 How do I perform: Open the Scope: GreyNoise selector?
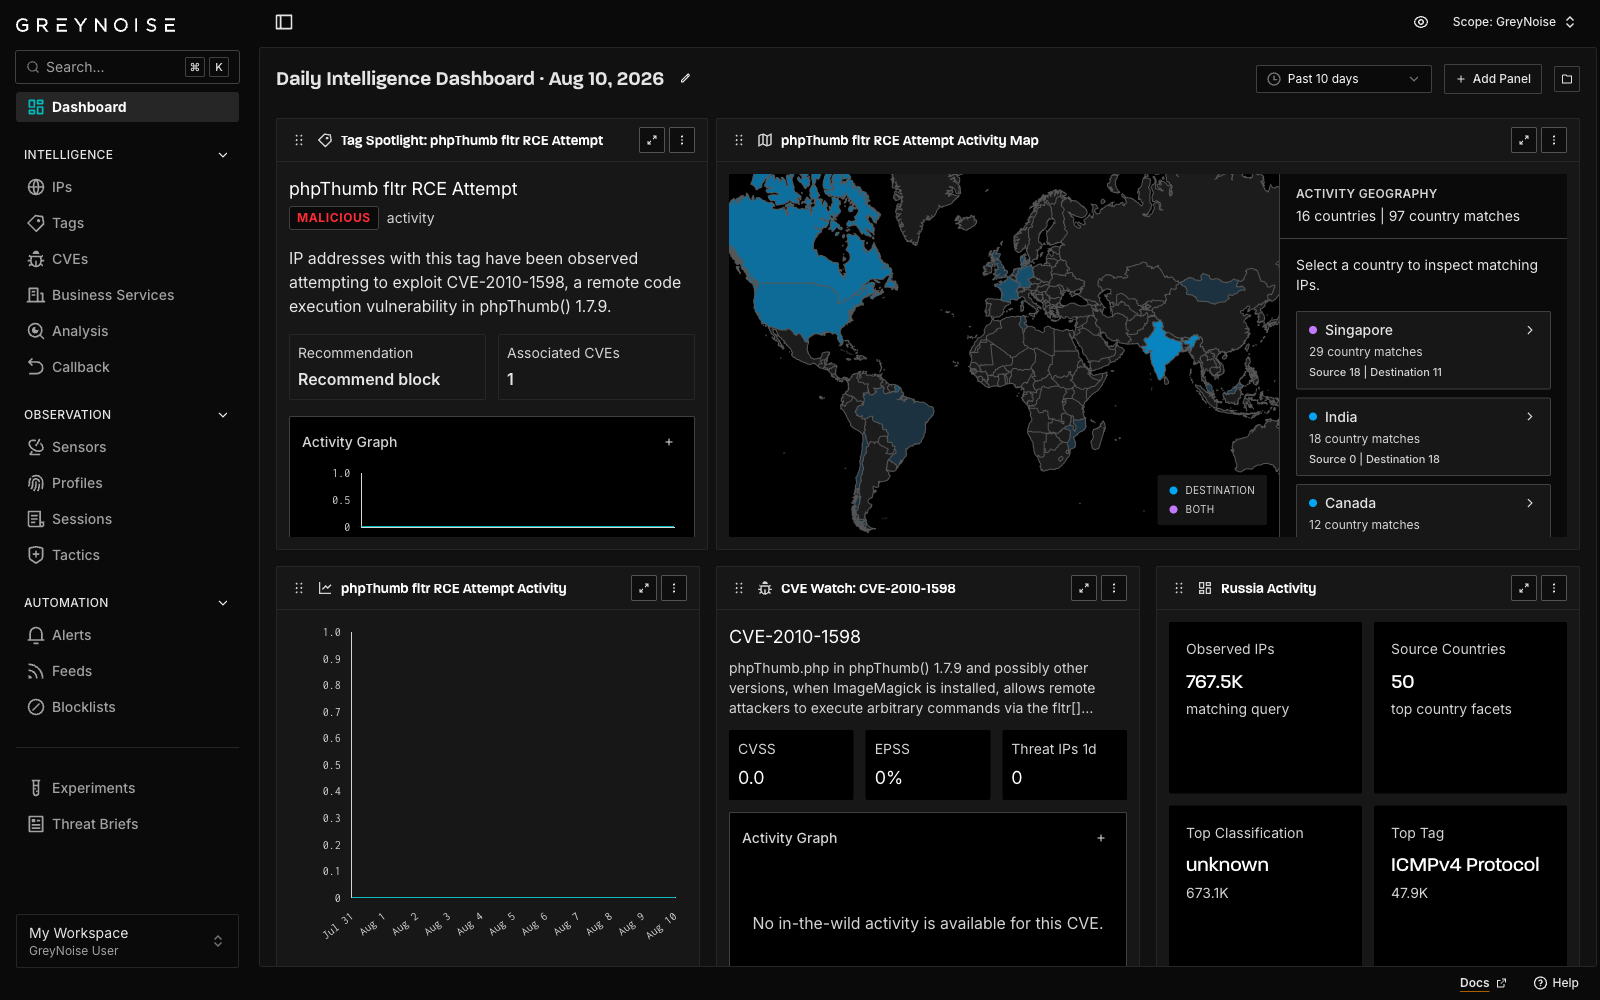(1514, 22)
